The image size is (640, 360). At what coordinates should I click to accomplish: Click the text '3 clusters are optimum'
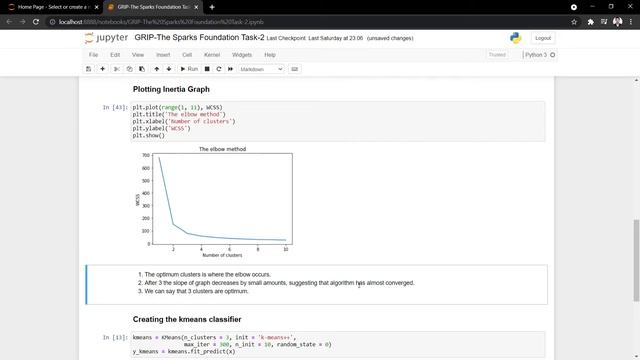point(218,291)
